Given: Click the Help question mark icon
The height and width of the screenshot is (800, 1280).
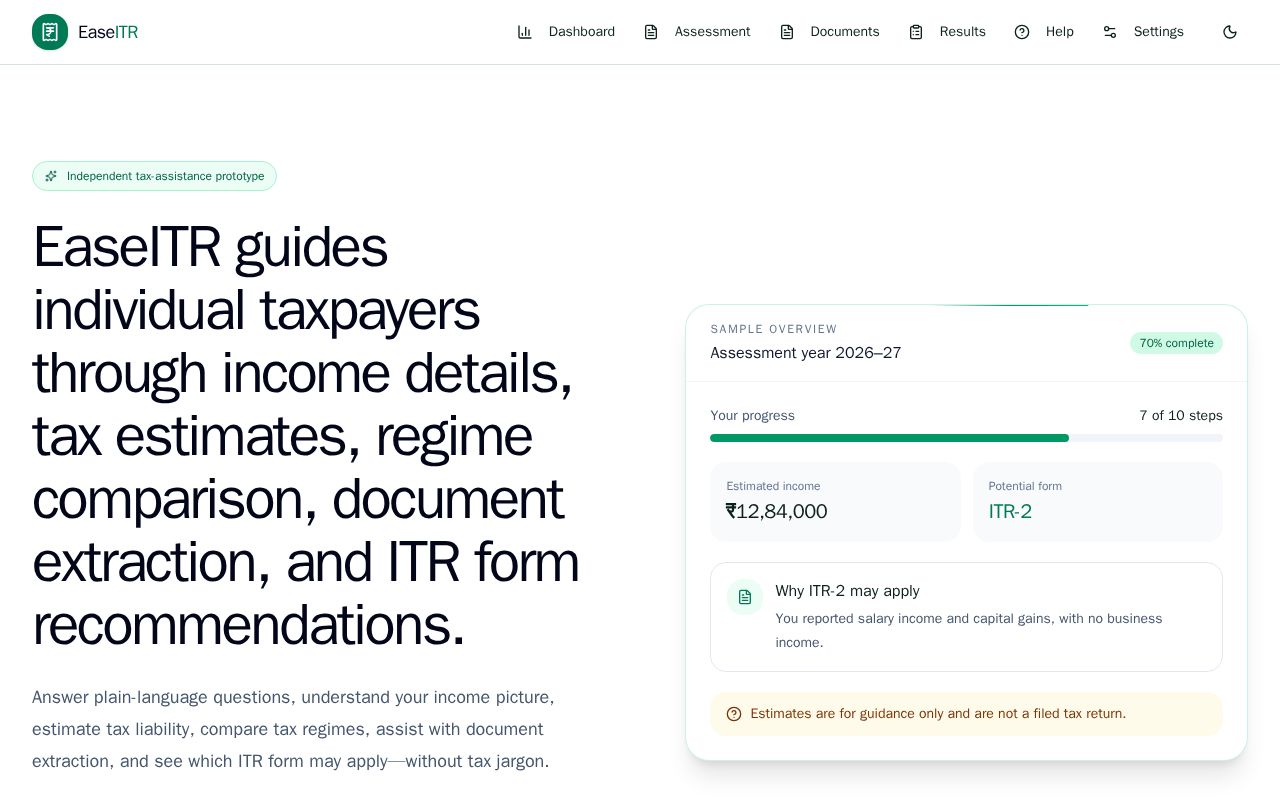Looking at the screenshot, I should point(1022,32).
